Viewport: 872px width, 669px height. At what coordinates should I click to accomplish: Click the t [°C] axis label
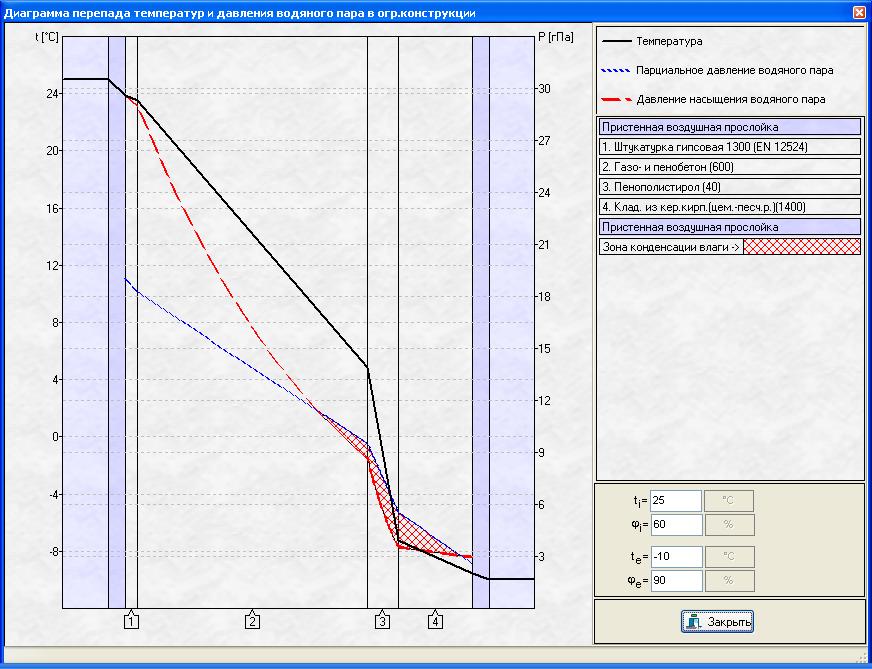coord(47,37)
